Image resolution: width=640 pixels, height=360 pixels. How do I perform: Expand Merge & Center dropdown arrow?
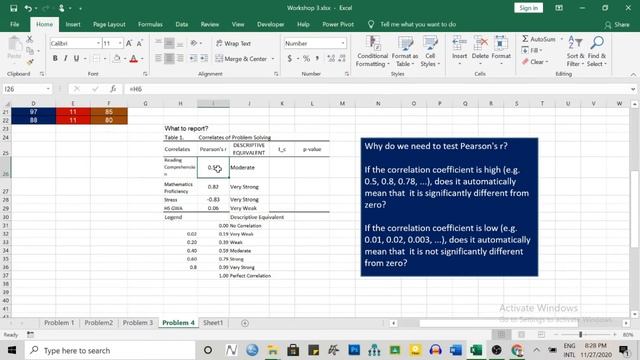(273, 59)
